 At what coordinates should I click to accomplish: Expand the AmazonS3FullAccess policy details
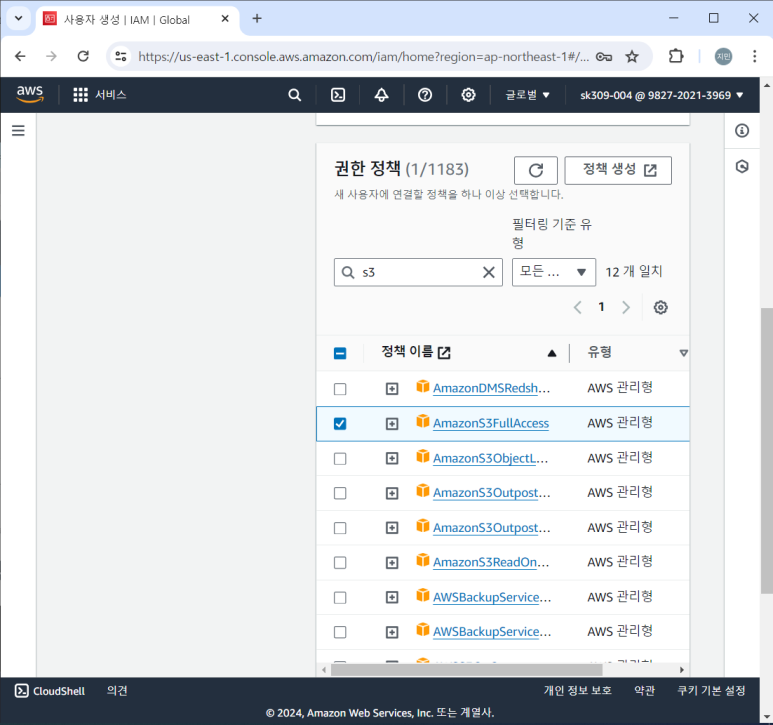point(391,423)
